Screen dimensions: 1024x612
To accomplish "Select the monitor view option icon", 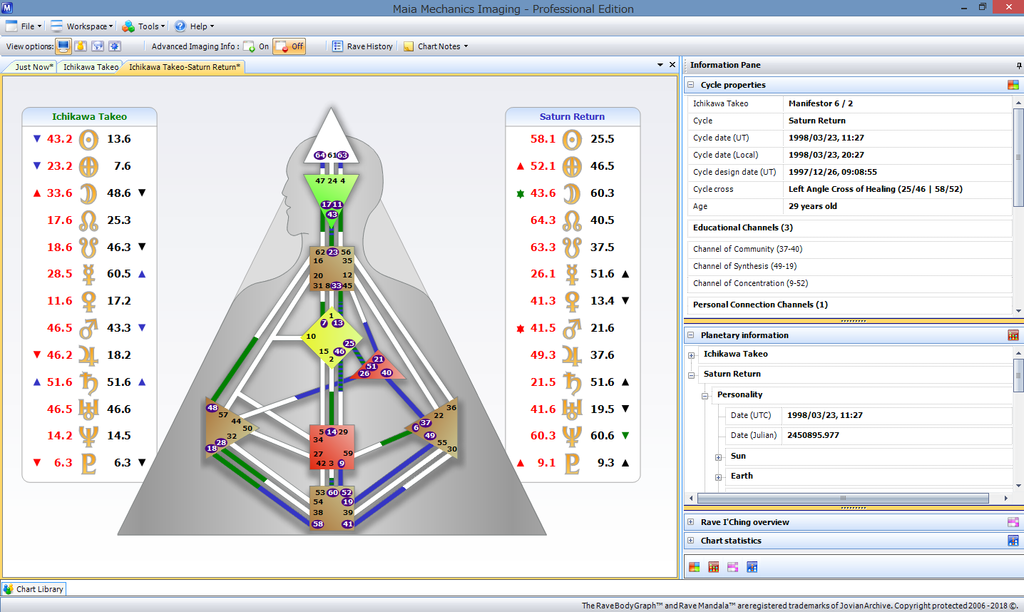I will 63,46.
